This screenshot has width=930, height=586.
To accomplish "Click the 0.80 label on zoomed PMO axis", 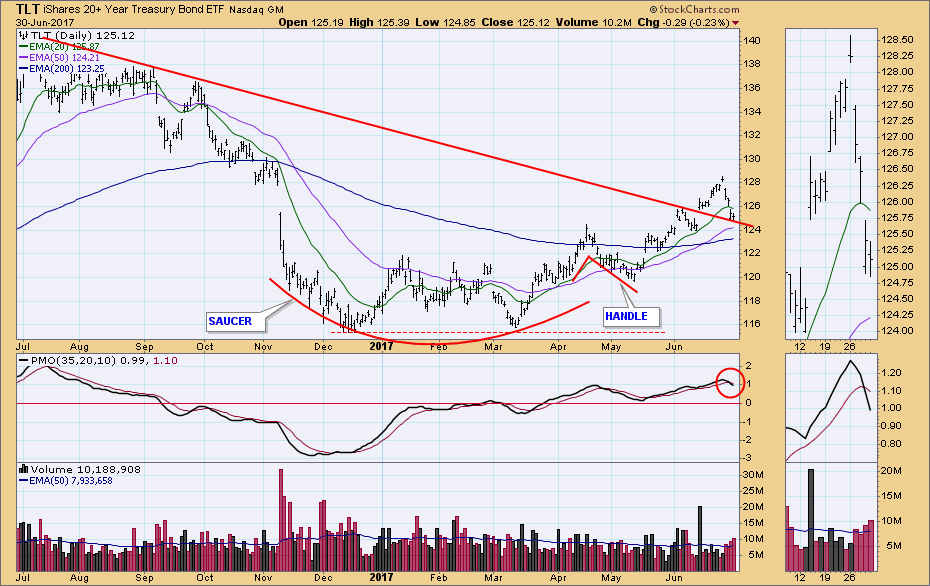I will tap(891, 444).
